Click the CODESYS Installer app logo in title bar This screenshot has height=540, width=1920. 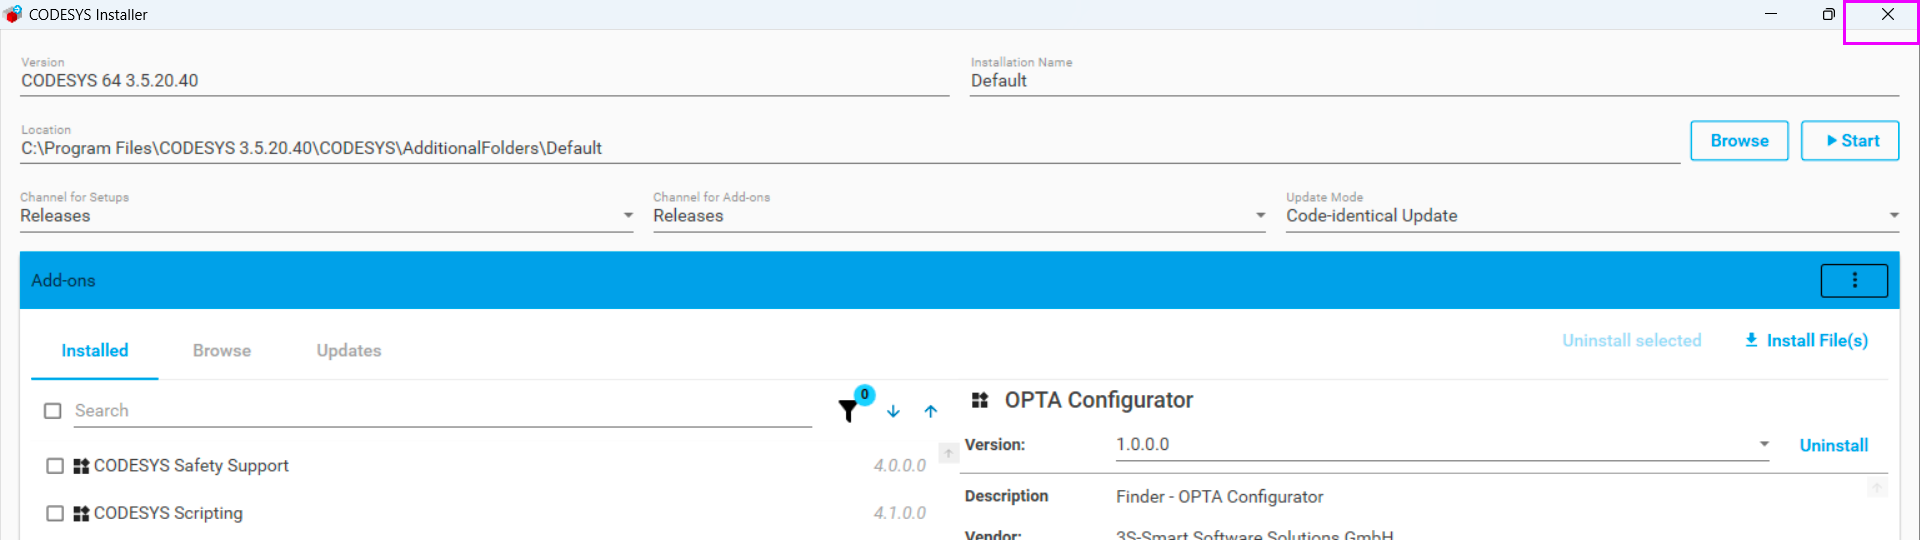(x=13, y=14)
